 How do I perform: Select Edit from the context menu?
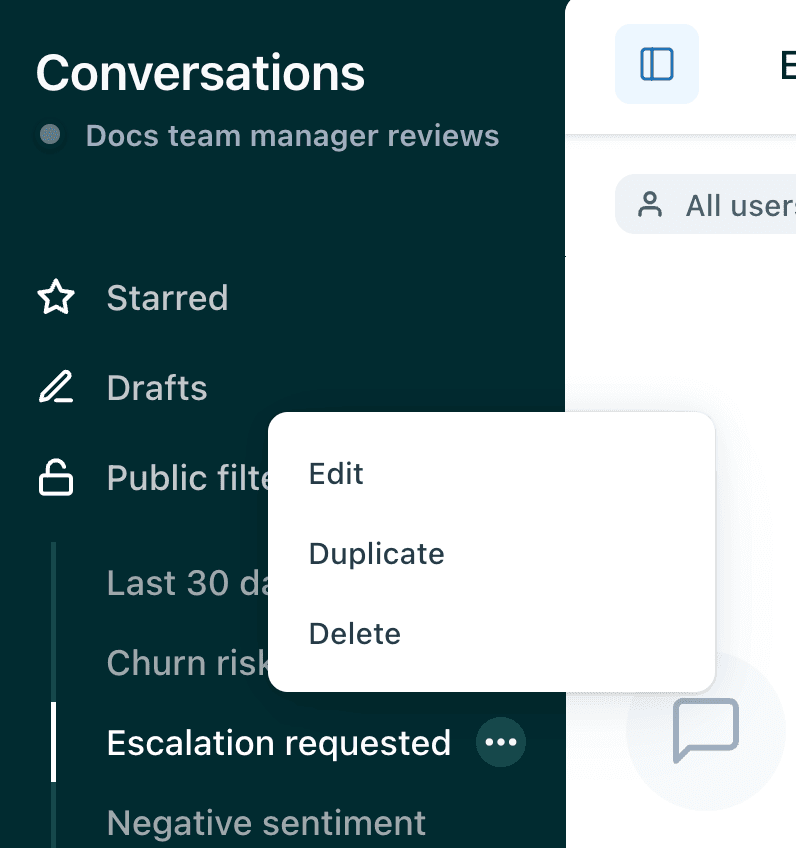336,473
